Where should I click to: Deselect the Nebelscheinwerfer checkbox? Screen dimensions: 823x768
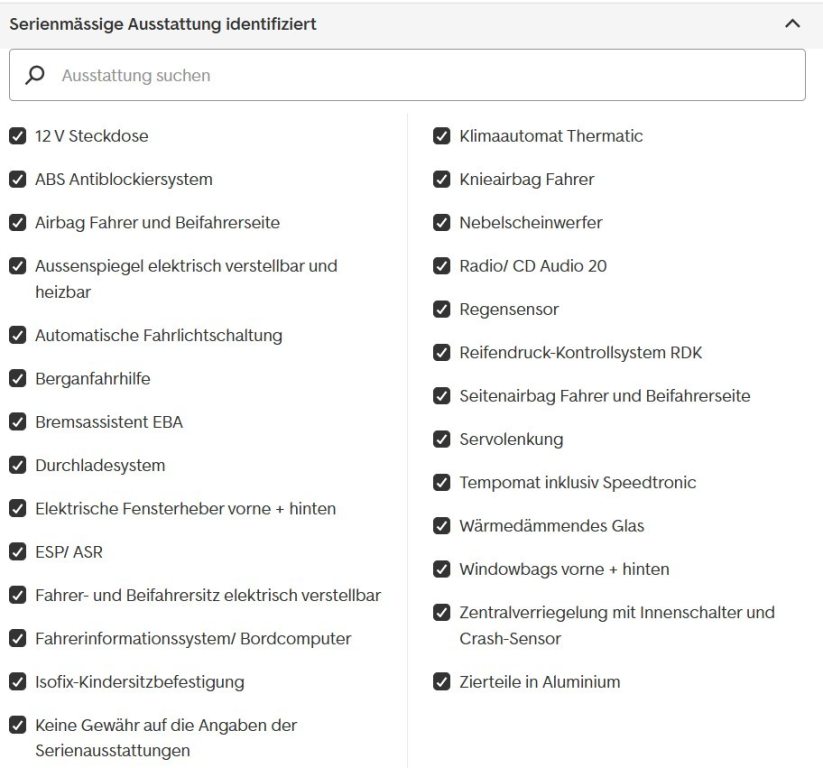pyautogui.click(x=441, y=223)
